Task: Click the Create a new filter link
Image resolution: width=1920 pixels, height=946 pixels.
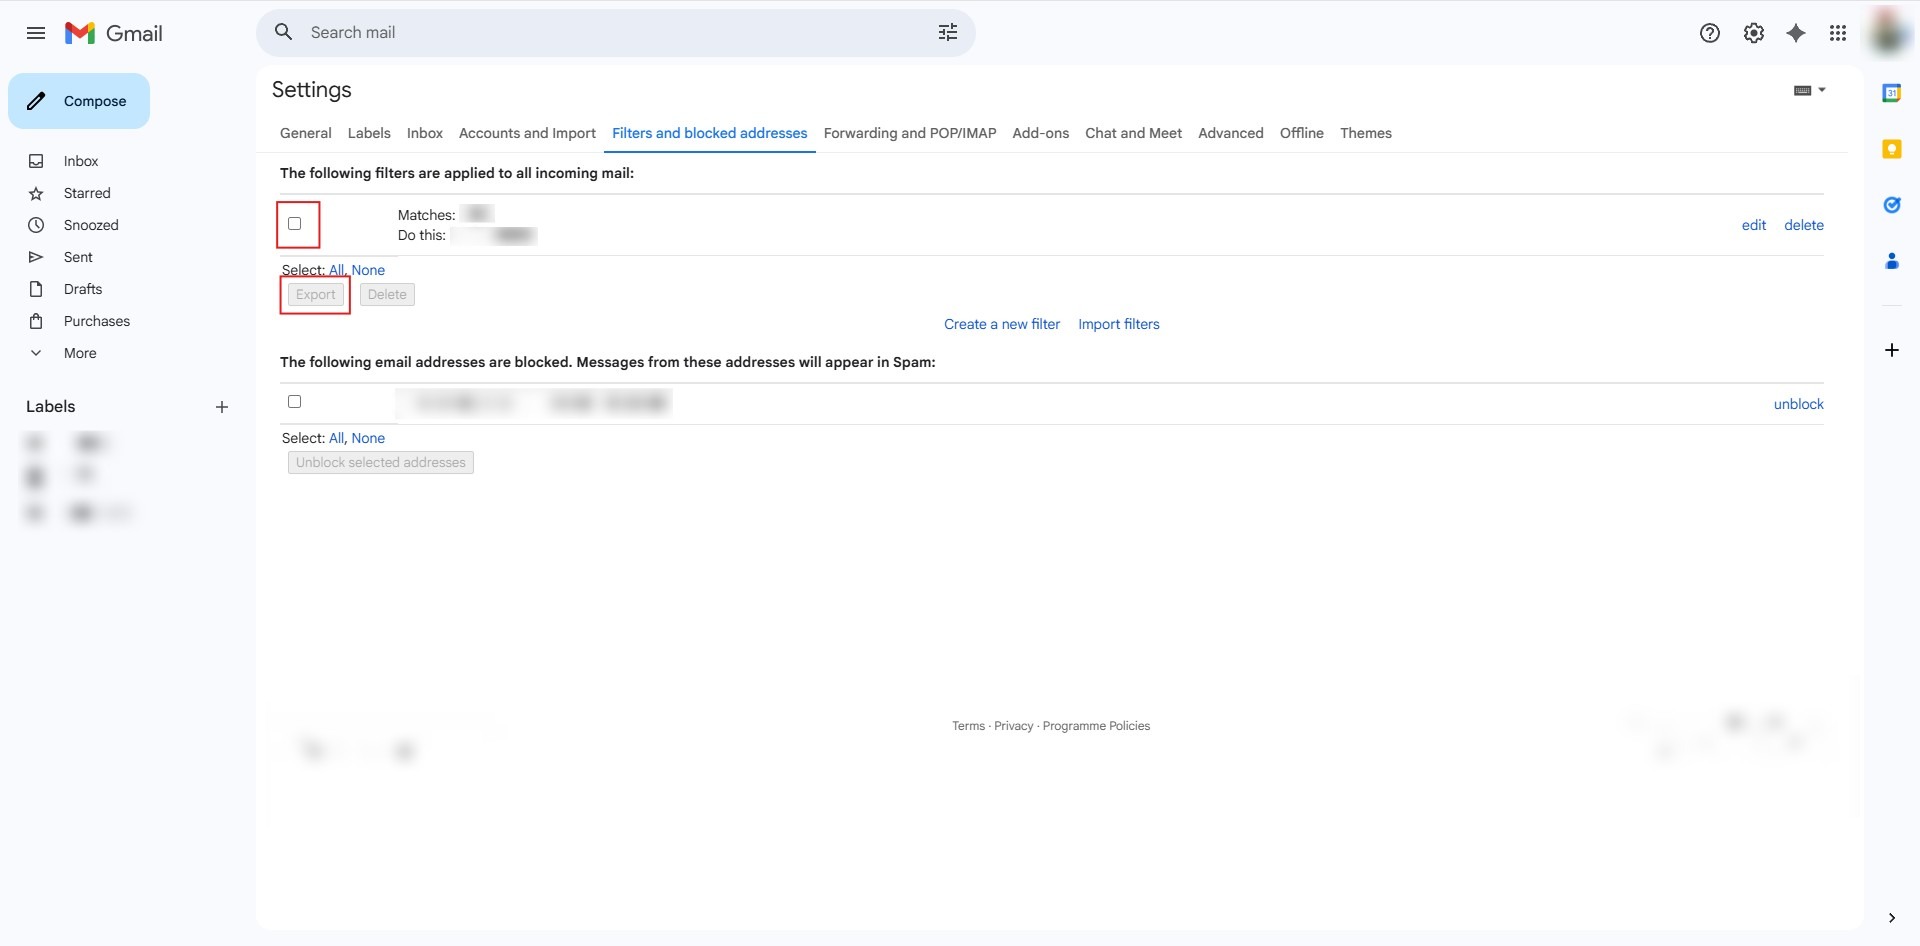Action: (x=1001, y=324)
